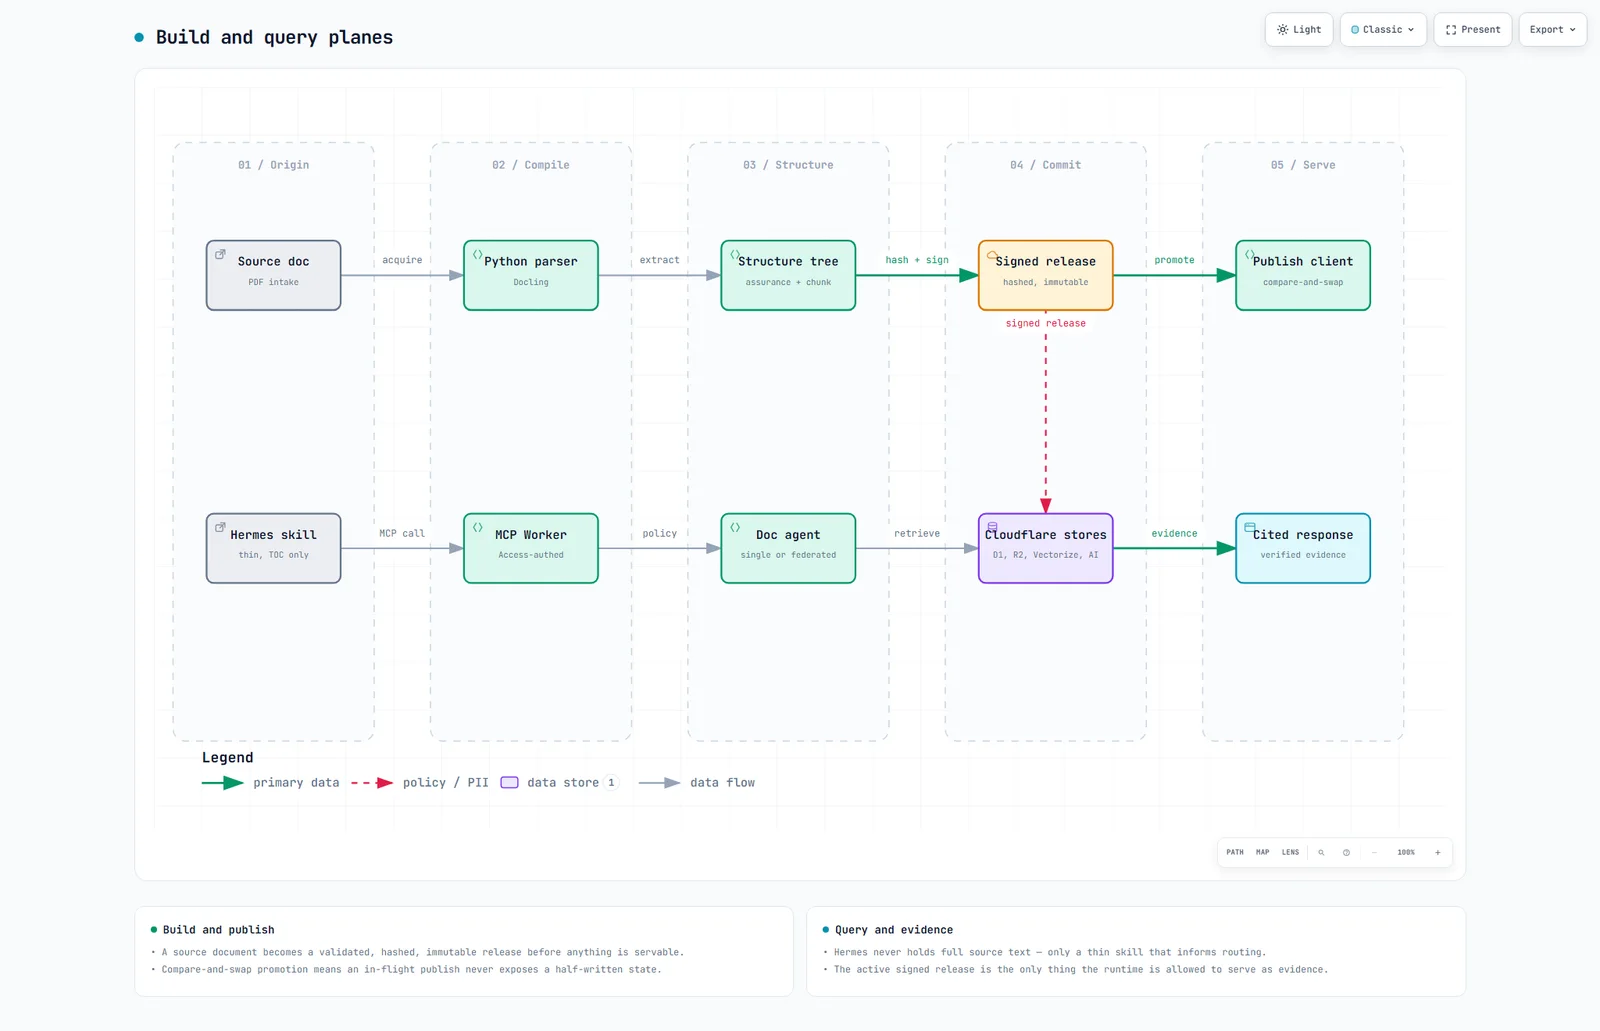Switch to LENS mode in the toolbar

(1291, 853)
